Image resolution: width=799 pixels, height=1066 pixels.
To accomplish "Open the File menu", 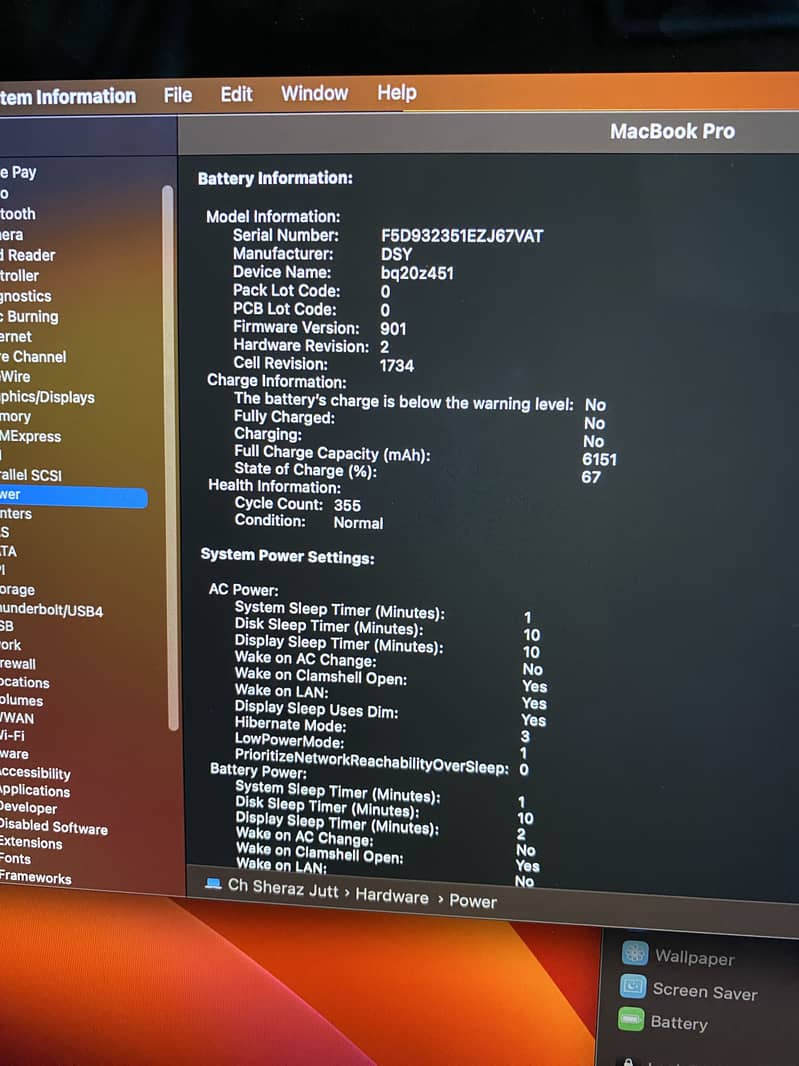I will (177, 95).
